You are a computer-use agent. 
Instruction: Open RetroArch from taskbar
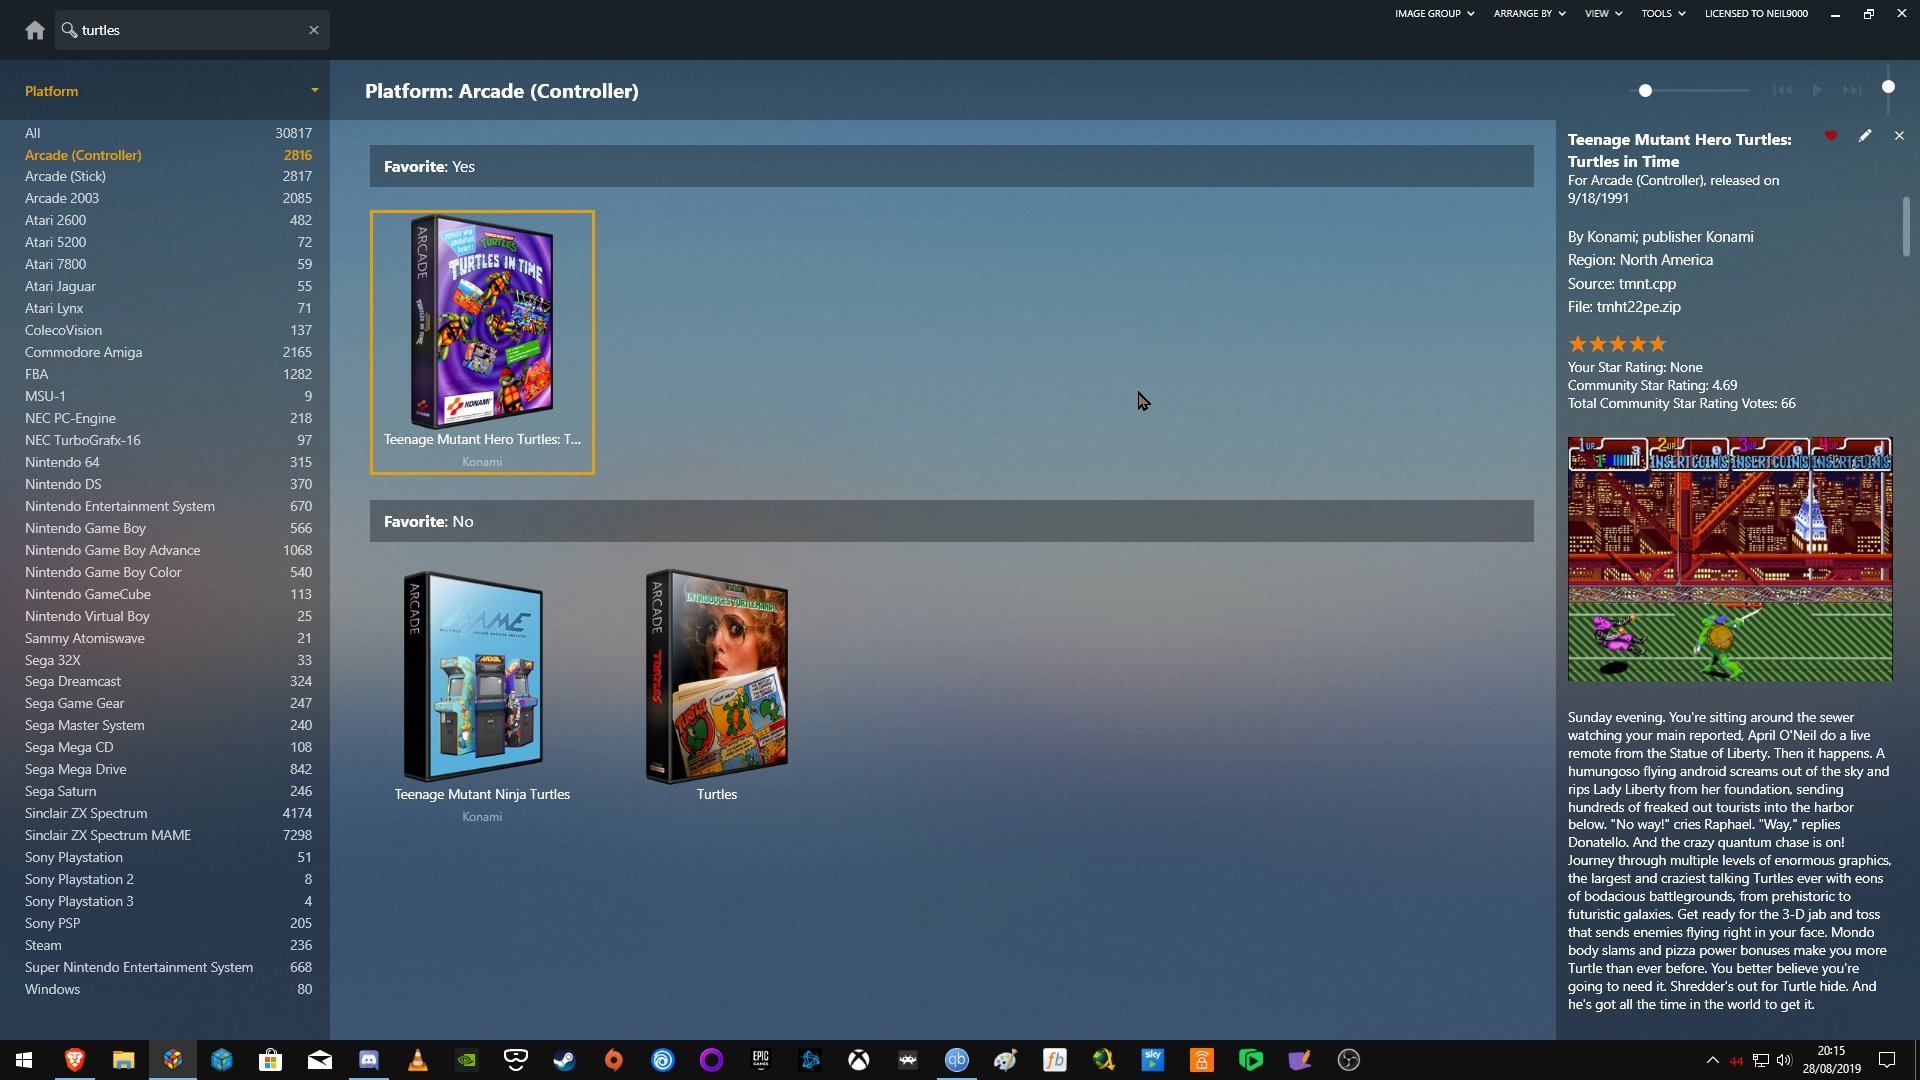pyautogui.click(x=907, y=1060)
